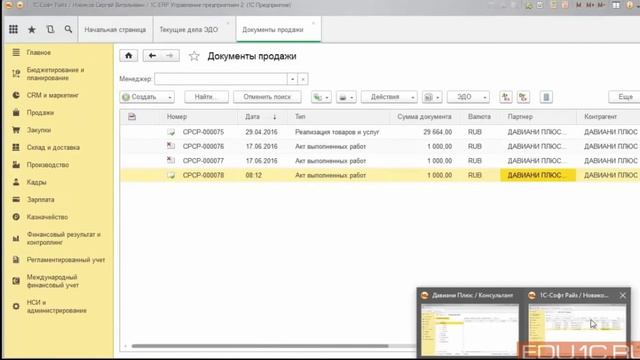Expand the Менеджер field dropdown arrow

(x=293, y=79)
